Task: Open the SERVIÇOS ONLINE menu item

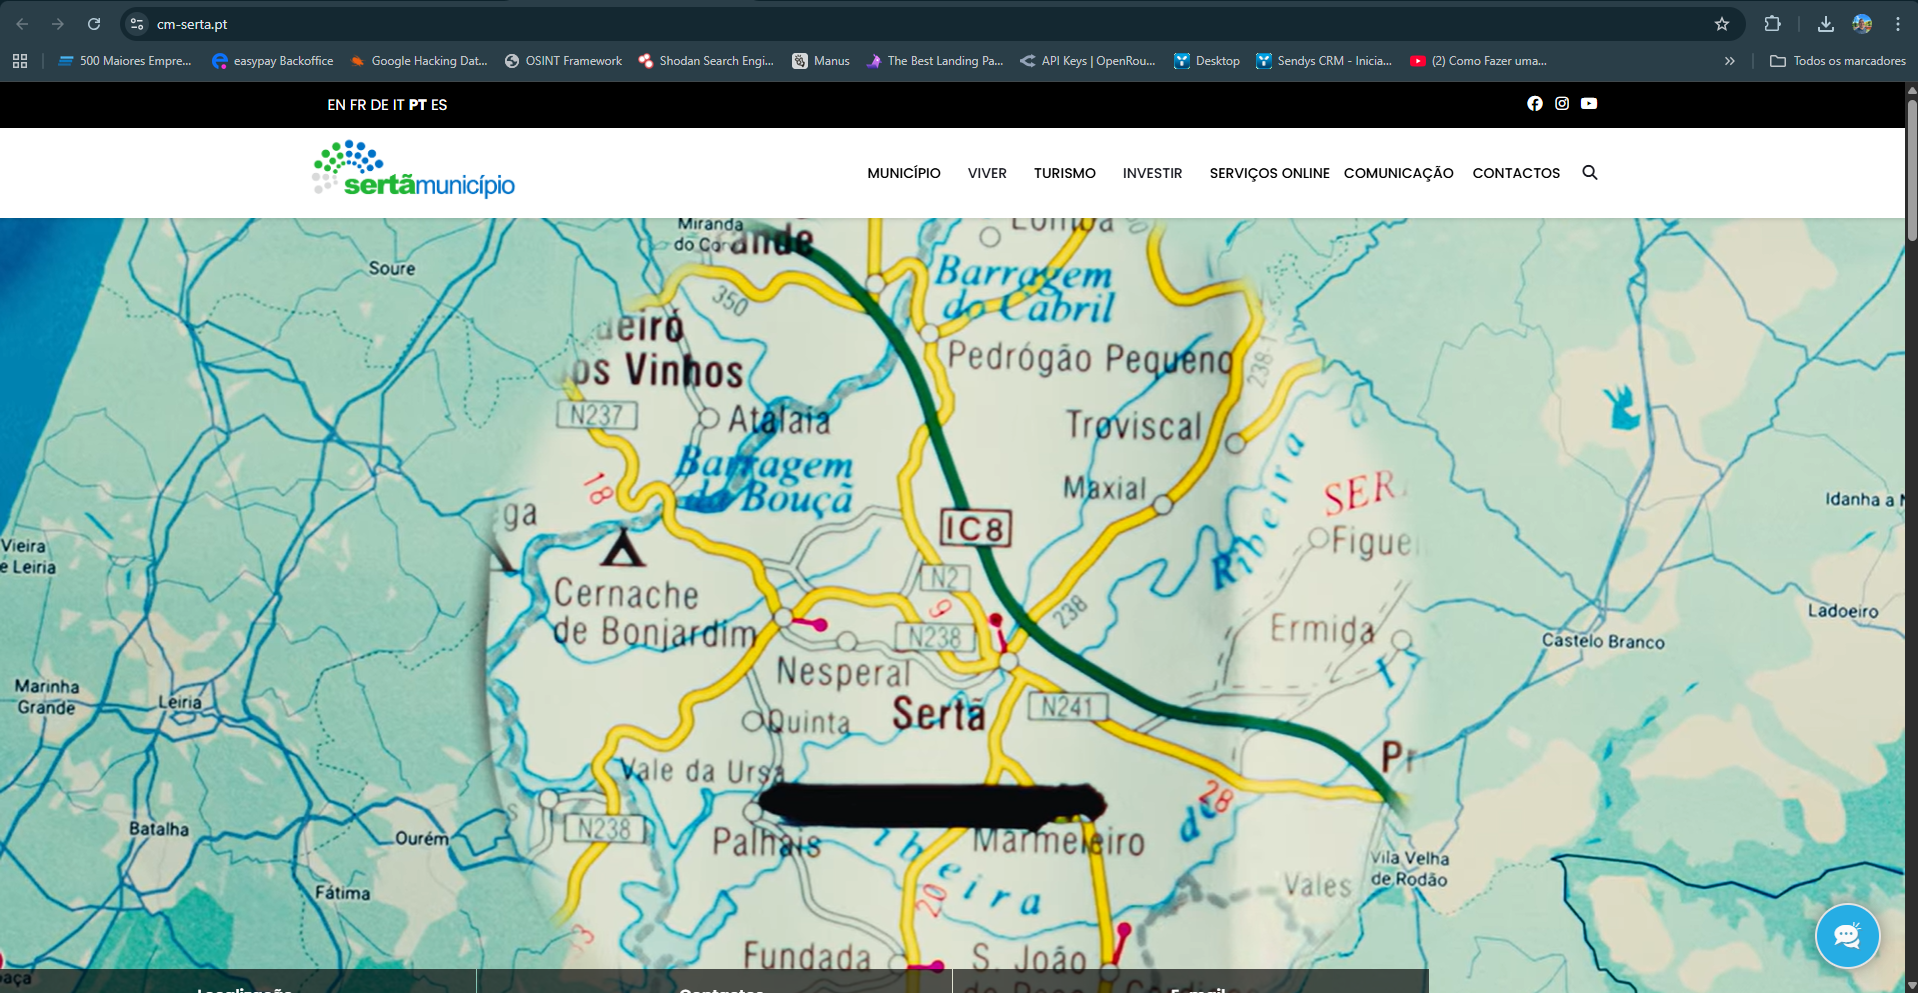Action: point(1269,173)
